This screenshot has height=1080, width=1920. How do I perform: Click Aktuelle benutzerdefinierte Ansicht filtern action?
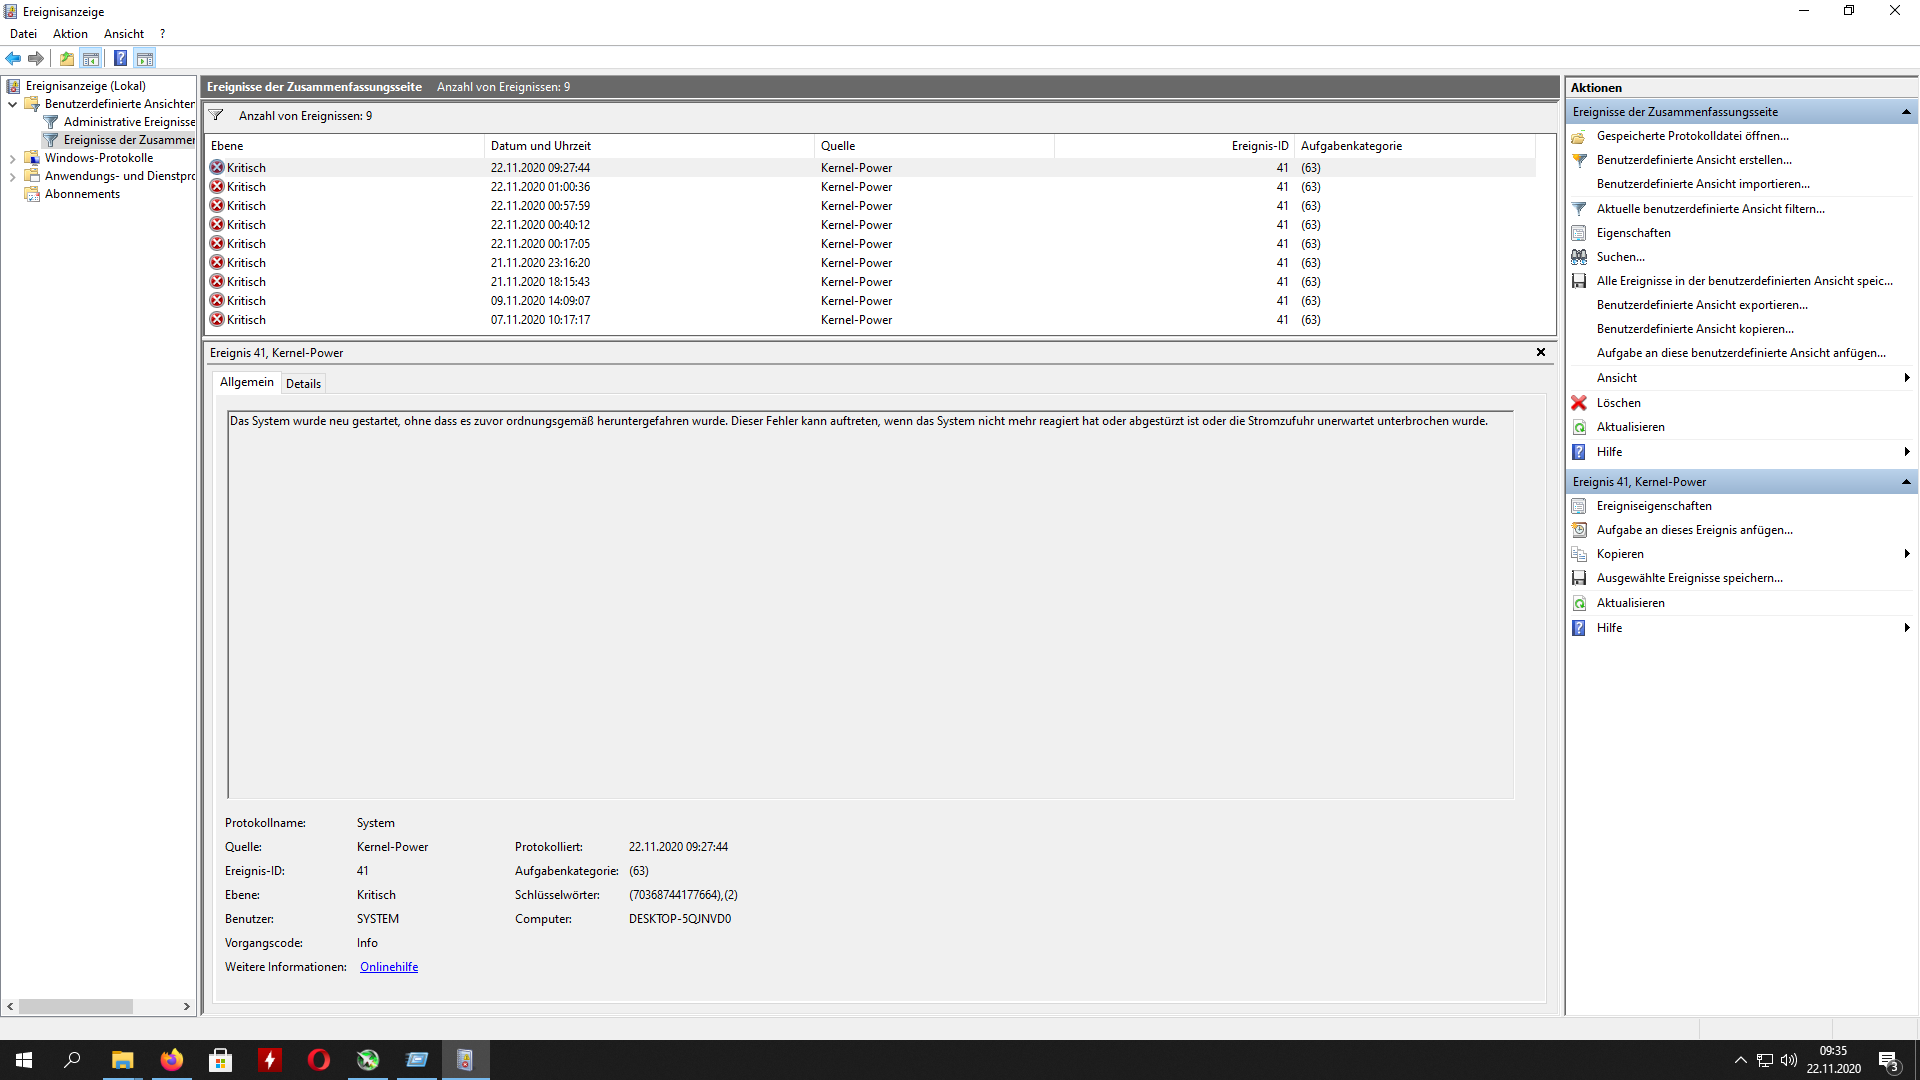click(1710, 209)
